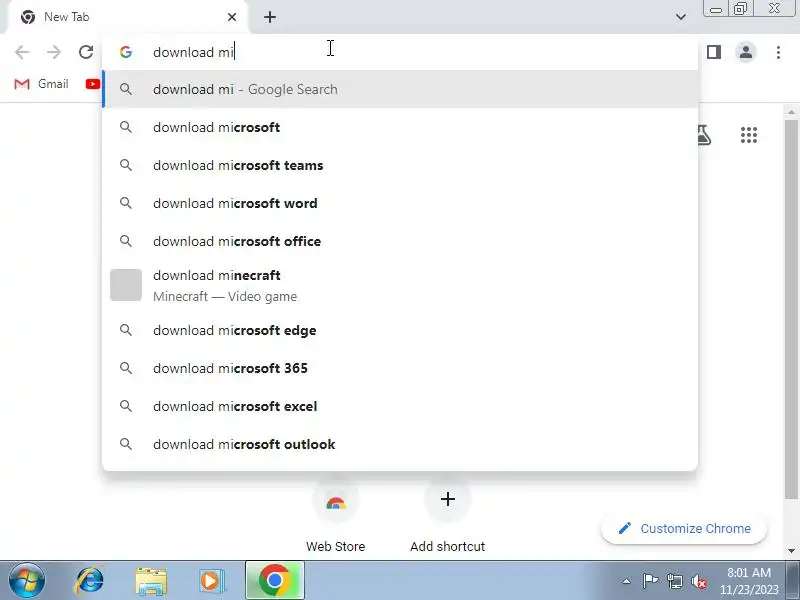Click search icon beside 'download microsoft outlook'

(126, 444)
